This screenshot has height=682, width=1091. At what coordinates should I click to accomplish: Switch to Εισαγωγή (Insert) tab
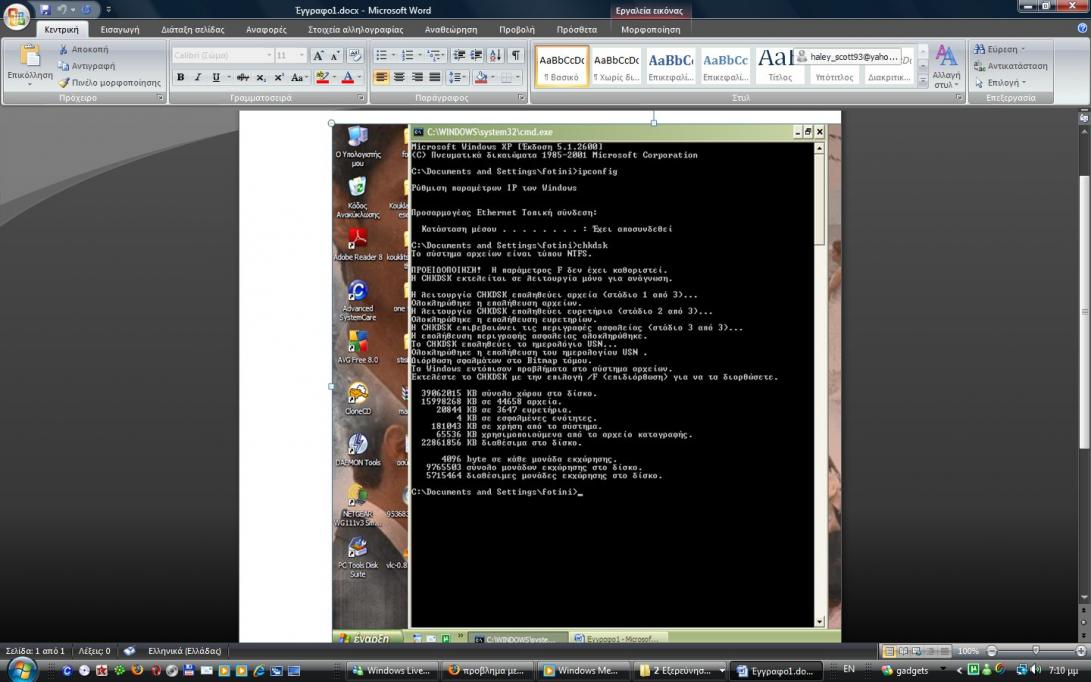[120, 29]
